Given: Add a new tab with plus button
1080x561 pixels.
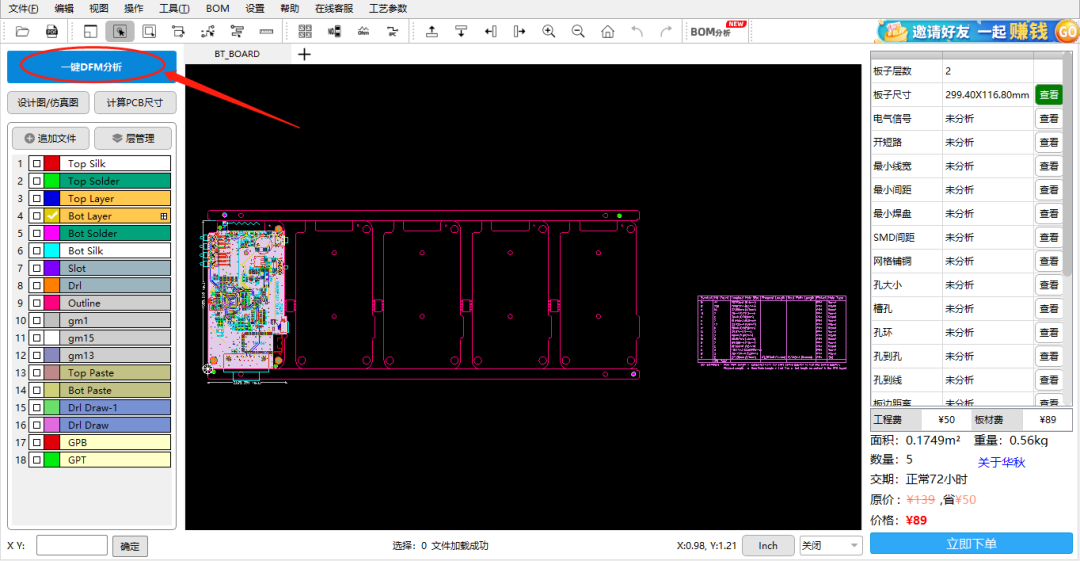Looking at the screenshot, I should (x=305, y=54).
